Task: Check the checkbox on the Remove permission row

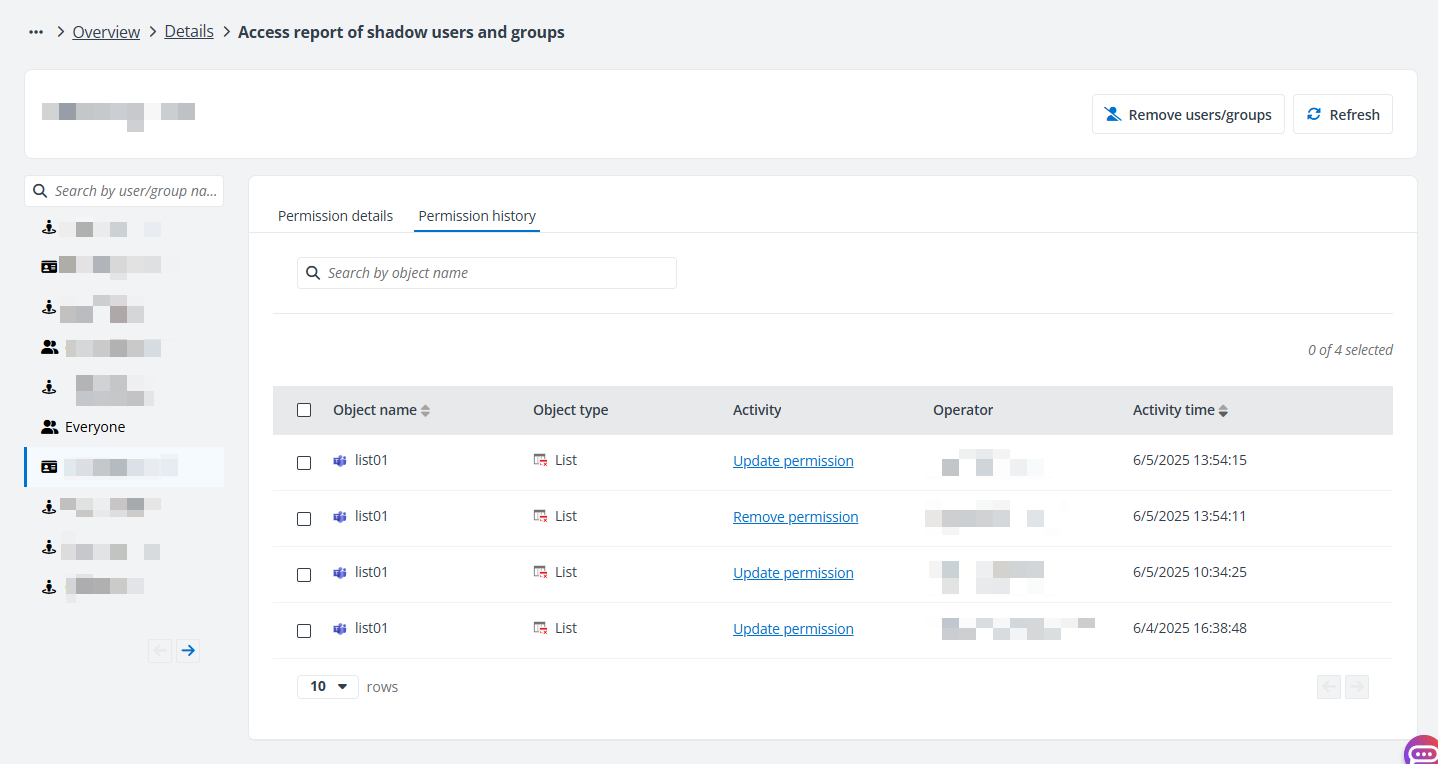Action: click(x=304, y=519)
